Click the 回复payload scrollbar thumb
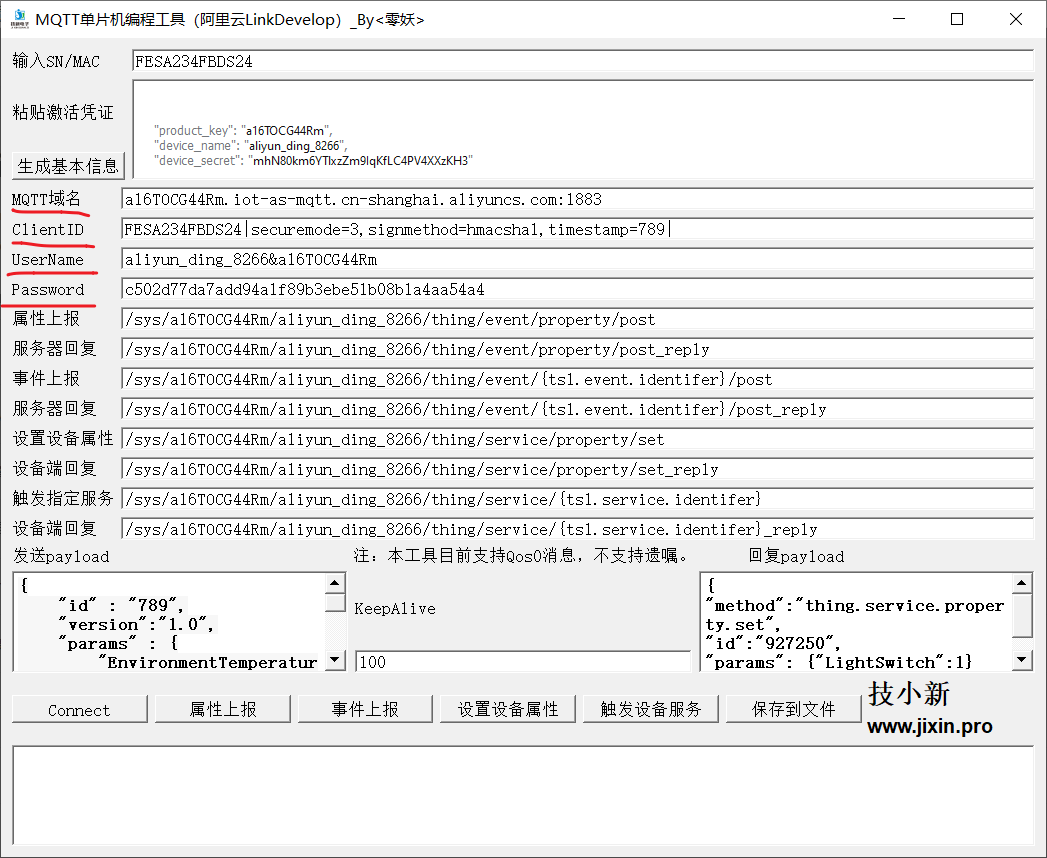Screen dimensions: 1047x858 [1022, 615]
